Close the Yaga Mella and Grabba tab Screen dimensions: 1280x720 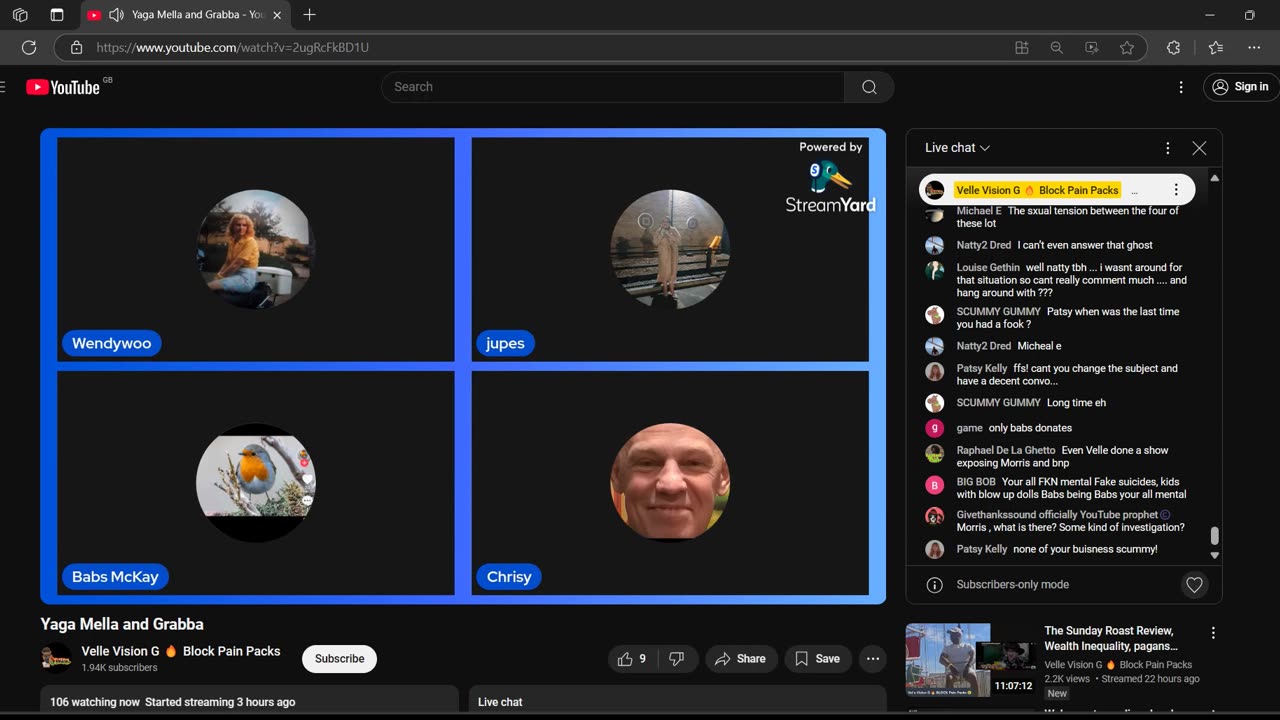(277, 15)
